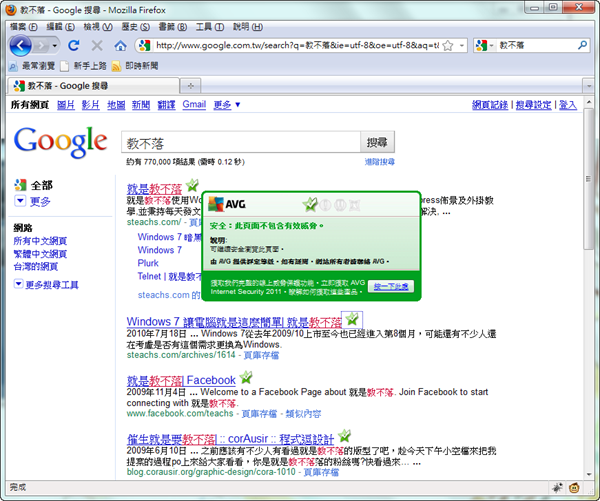Expand the 更多 dropdown in Google top bar
This screenshot has height=501, width=600.
[x=226, y=105]
